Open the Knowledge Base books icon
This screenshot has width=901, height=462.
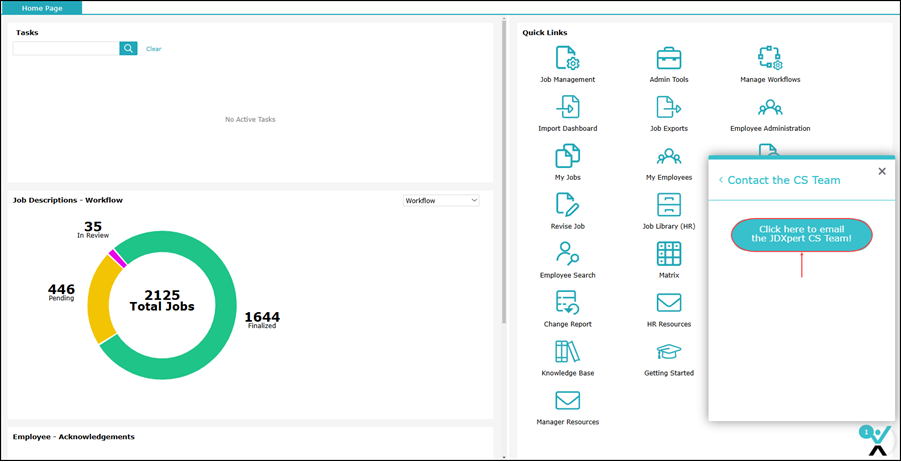tap(567, 352)
